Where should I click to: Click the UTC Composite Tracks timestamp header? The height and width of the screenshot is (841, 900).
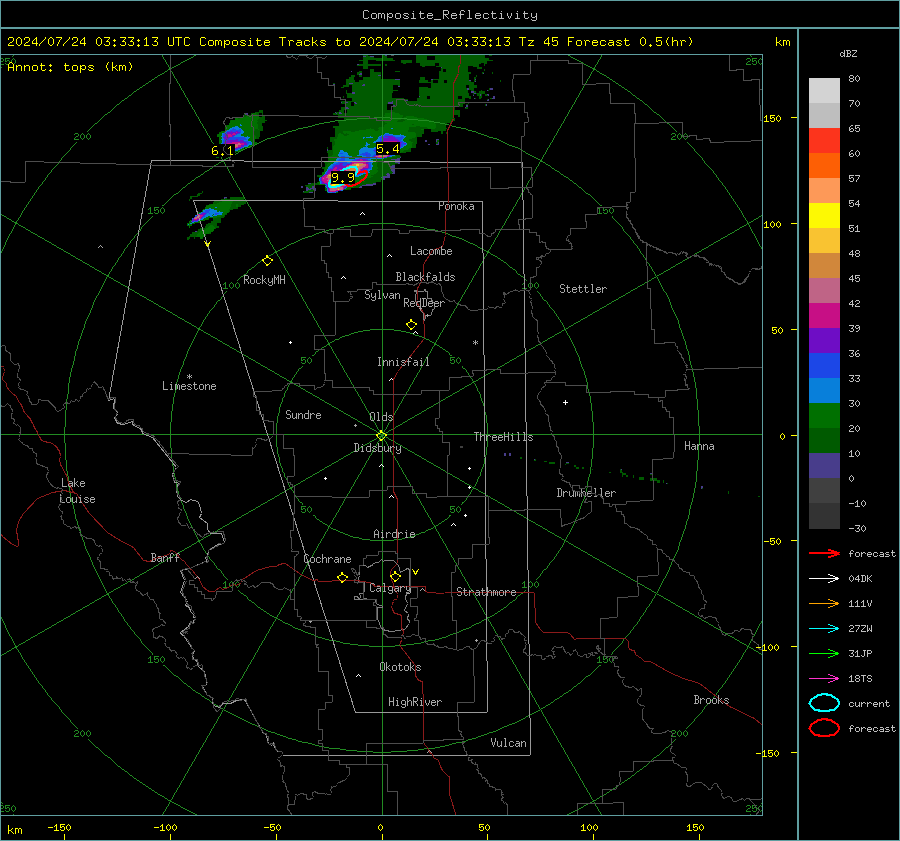350,42
